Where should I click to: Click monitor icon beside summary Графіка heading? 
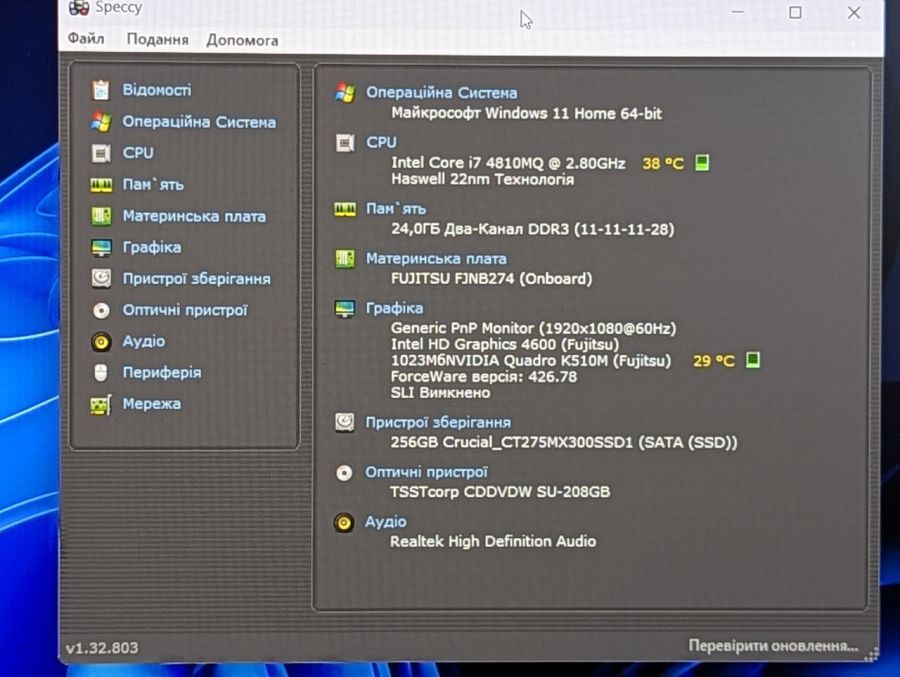coord(344,308)
